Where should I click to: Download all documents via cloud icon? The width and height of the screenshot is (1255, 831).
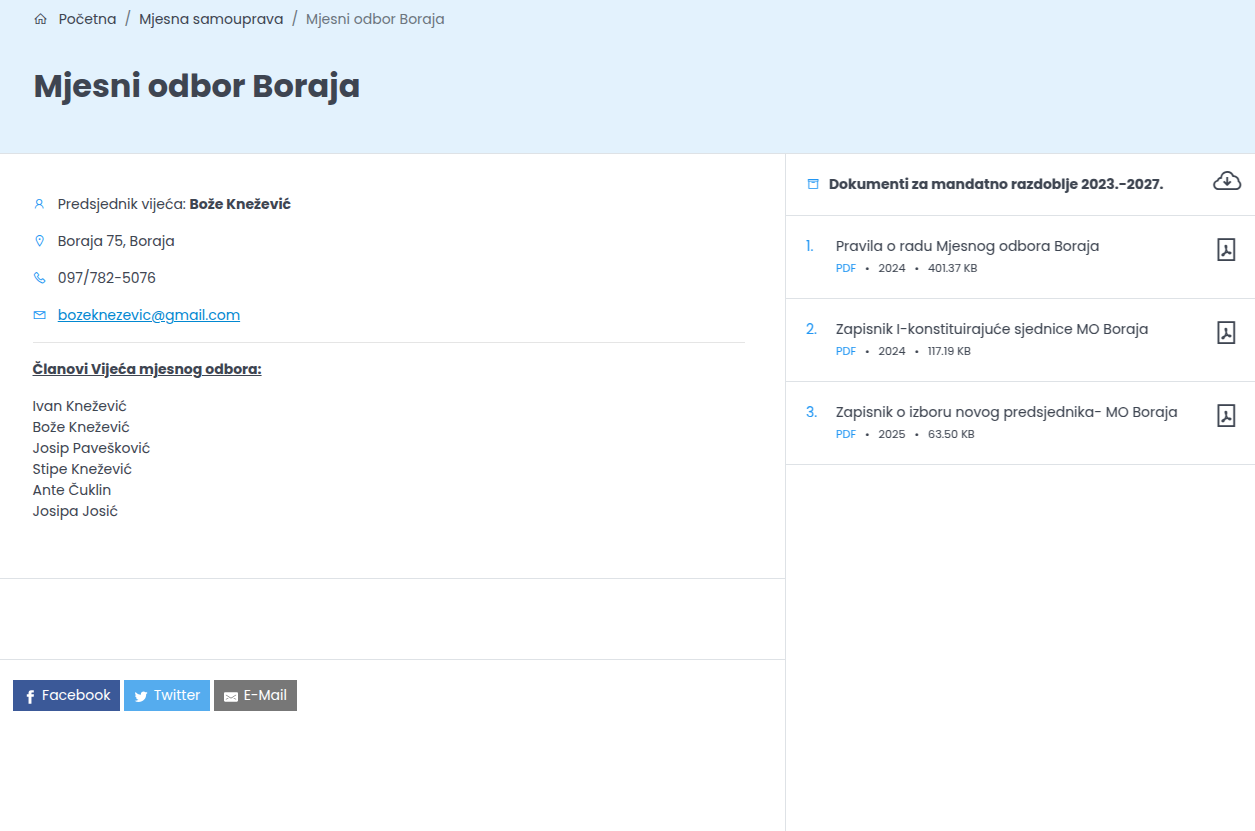point(1227,181)
